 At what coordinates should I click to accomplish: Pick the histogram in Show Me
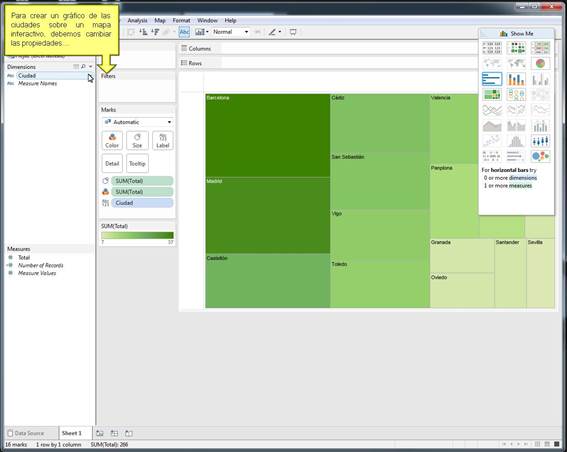pos(516,141)
